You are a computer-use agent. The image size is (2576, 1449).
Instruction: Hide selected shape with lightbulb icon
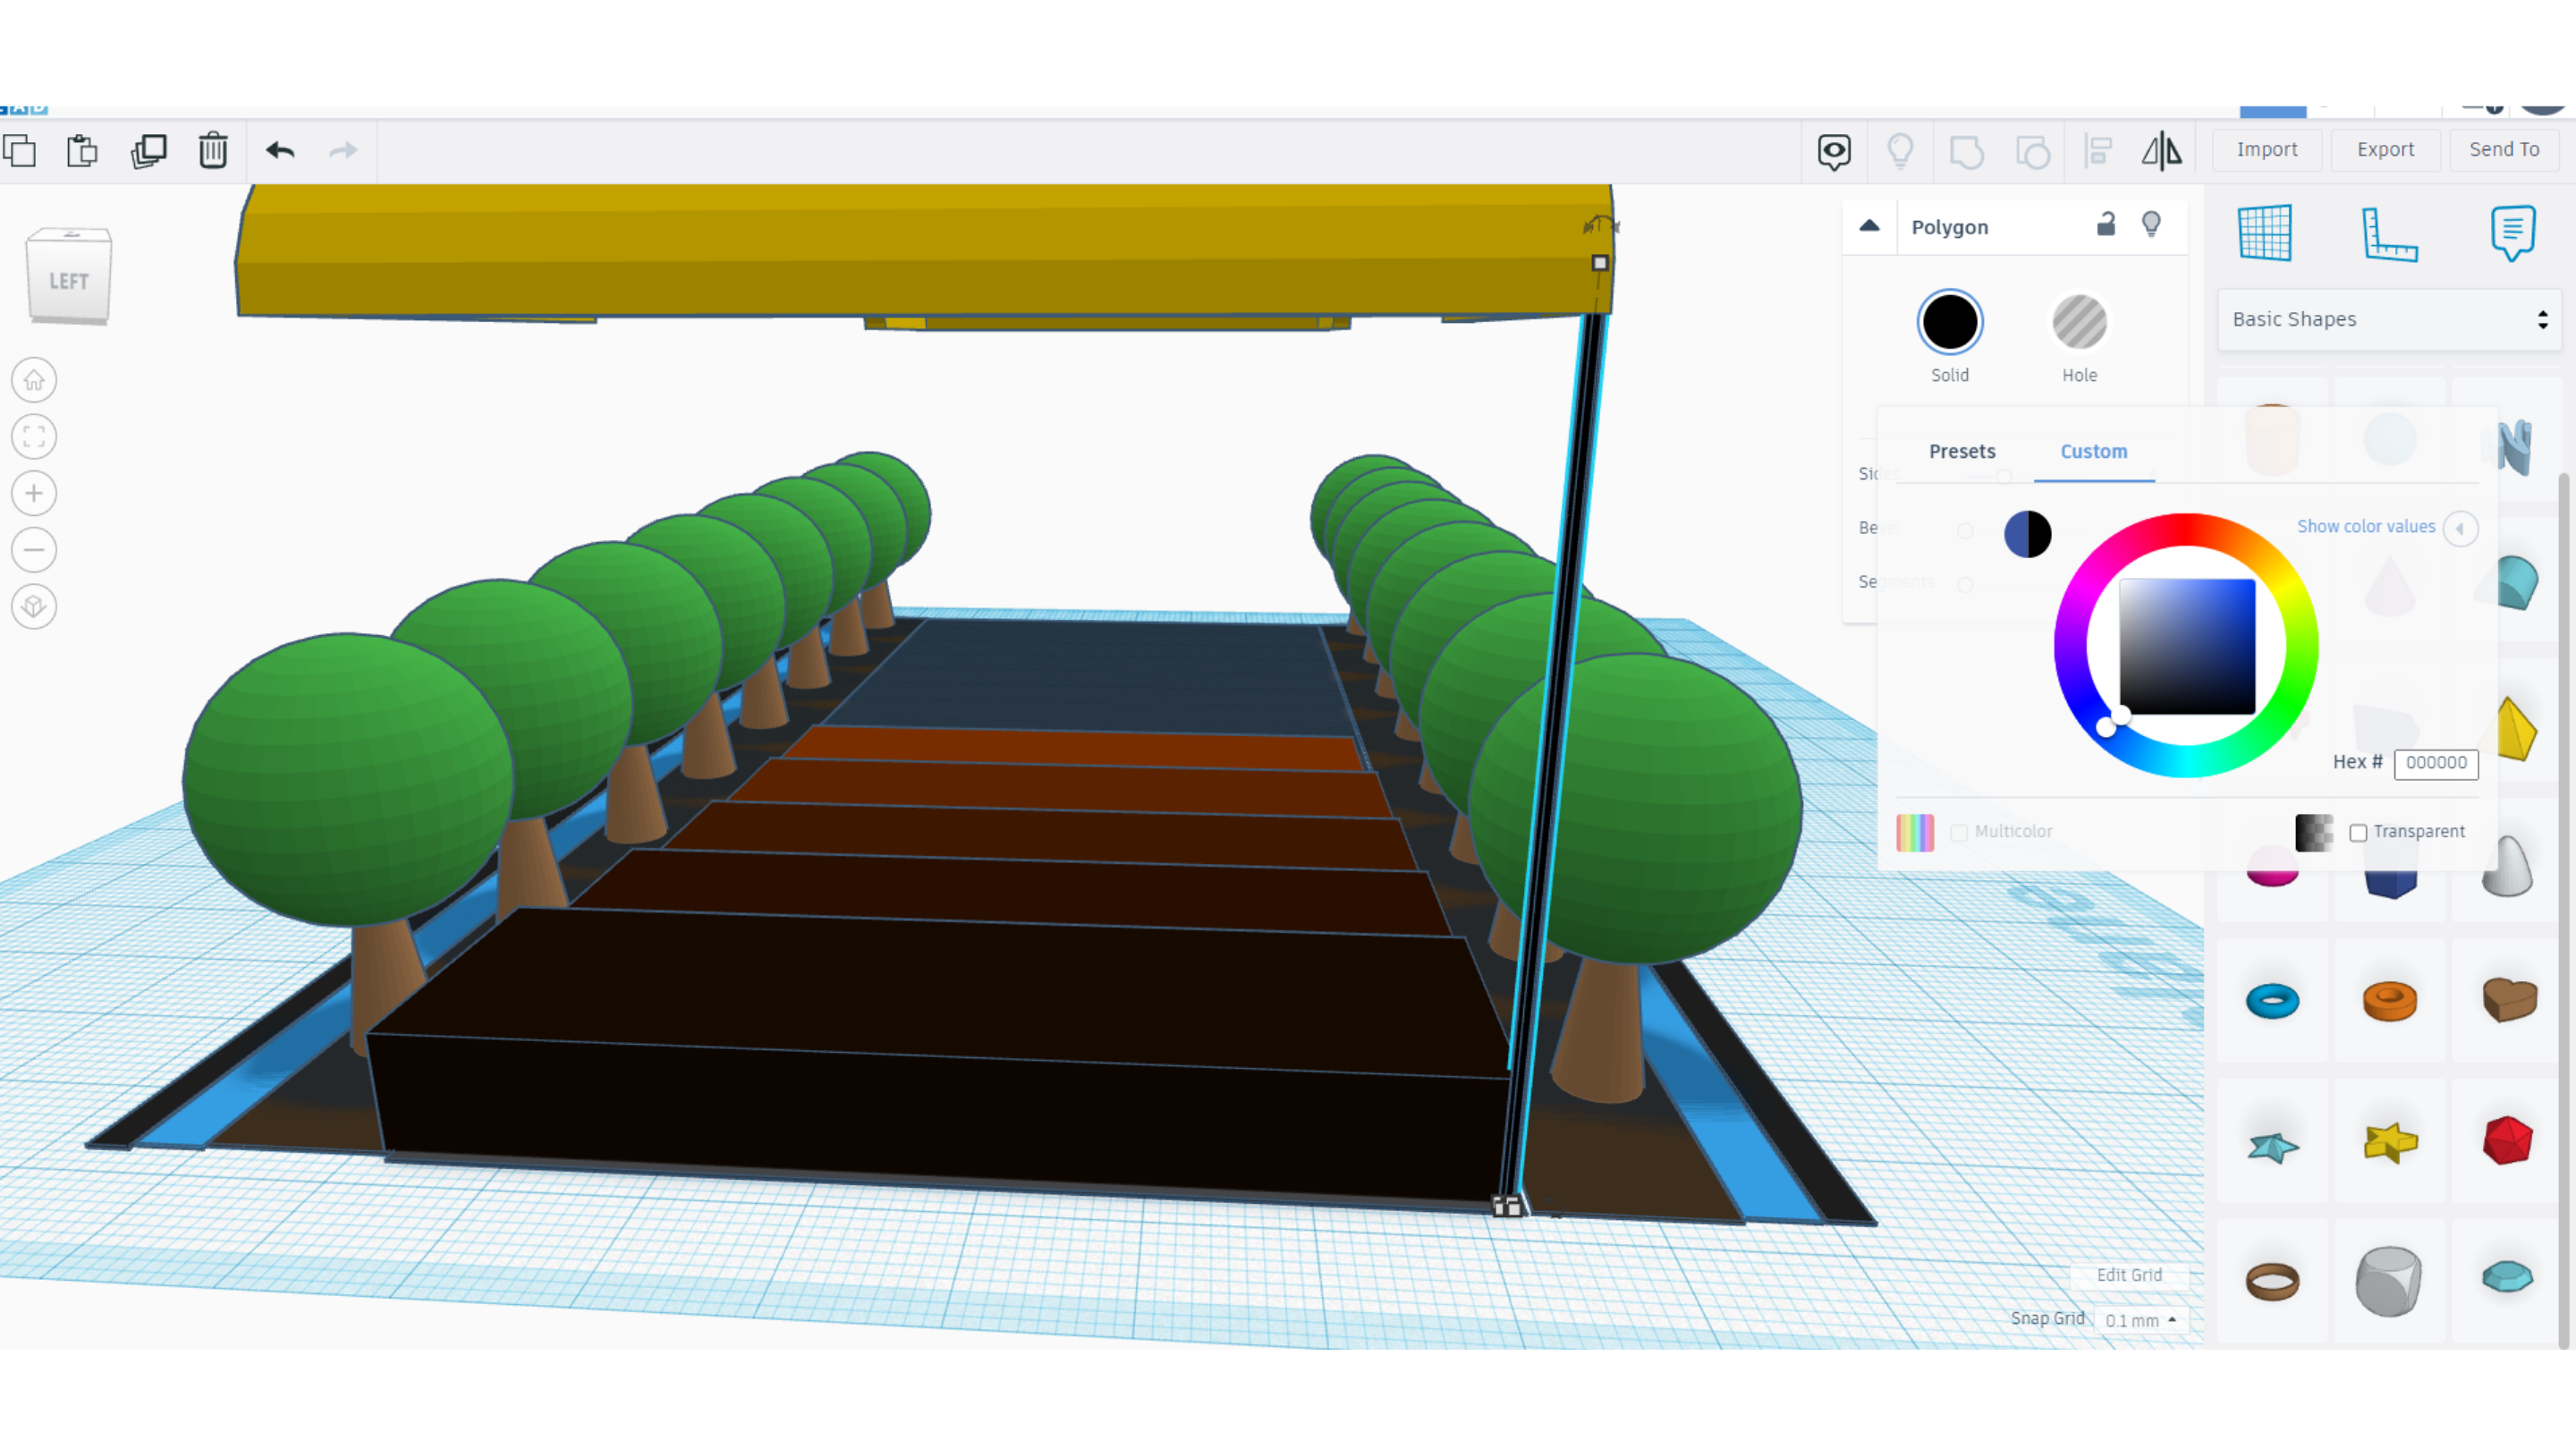coord(2151,225)
